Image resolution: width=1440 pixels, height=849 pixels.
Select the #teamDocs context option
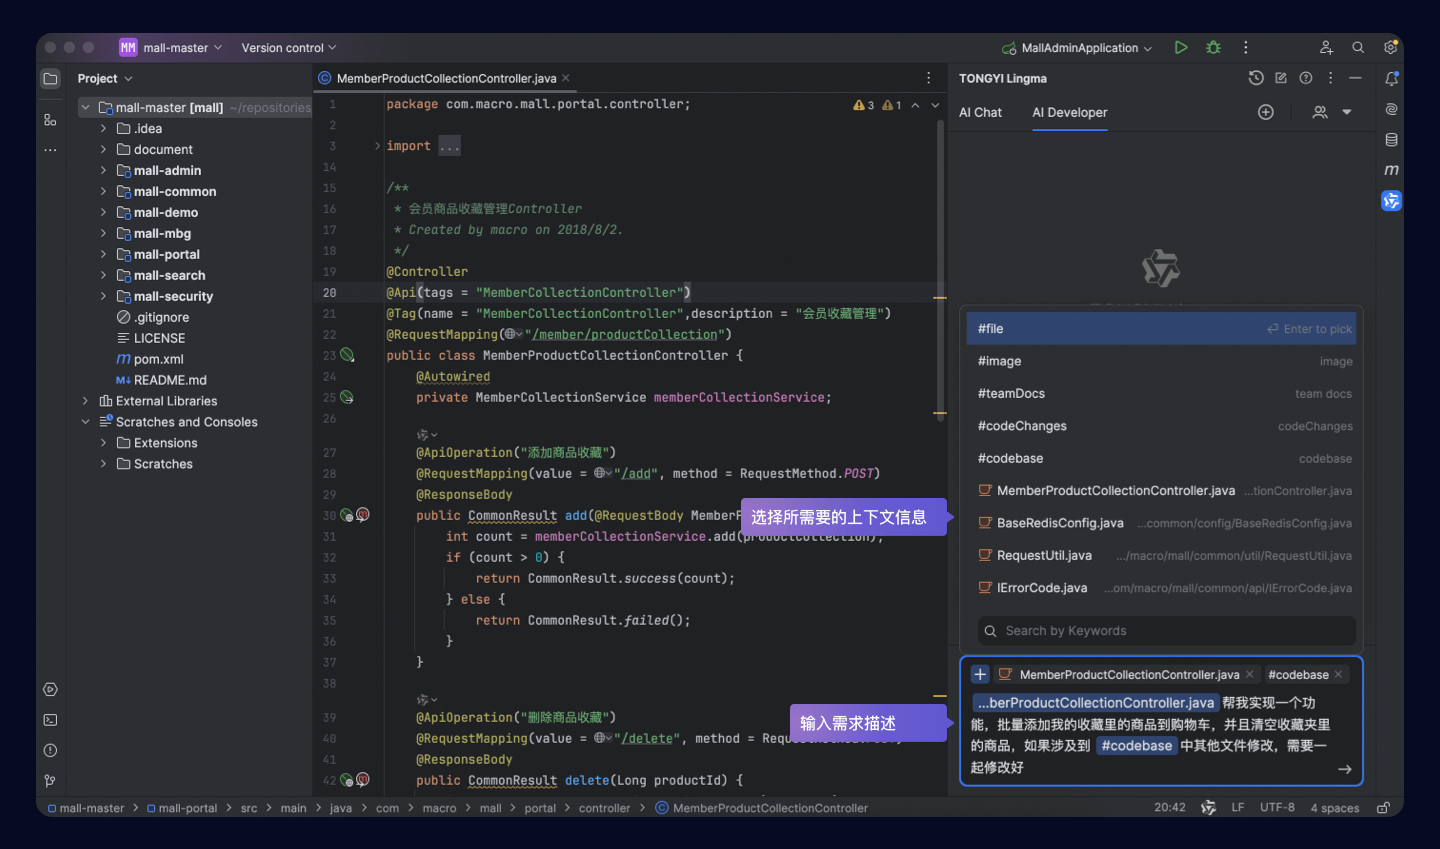click(1161, 394)
